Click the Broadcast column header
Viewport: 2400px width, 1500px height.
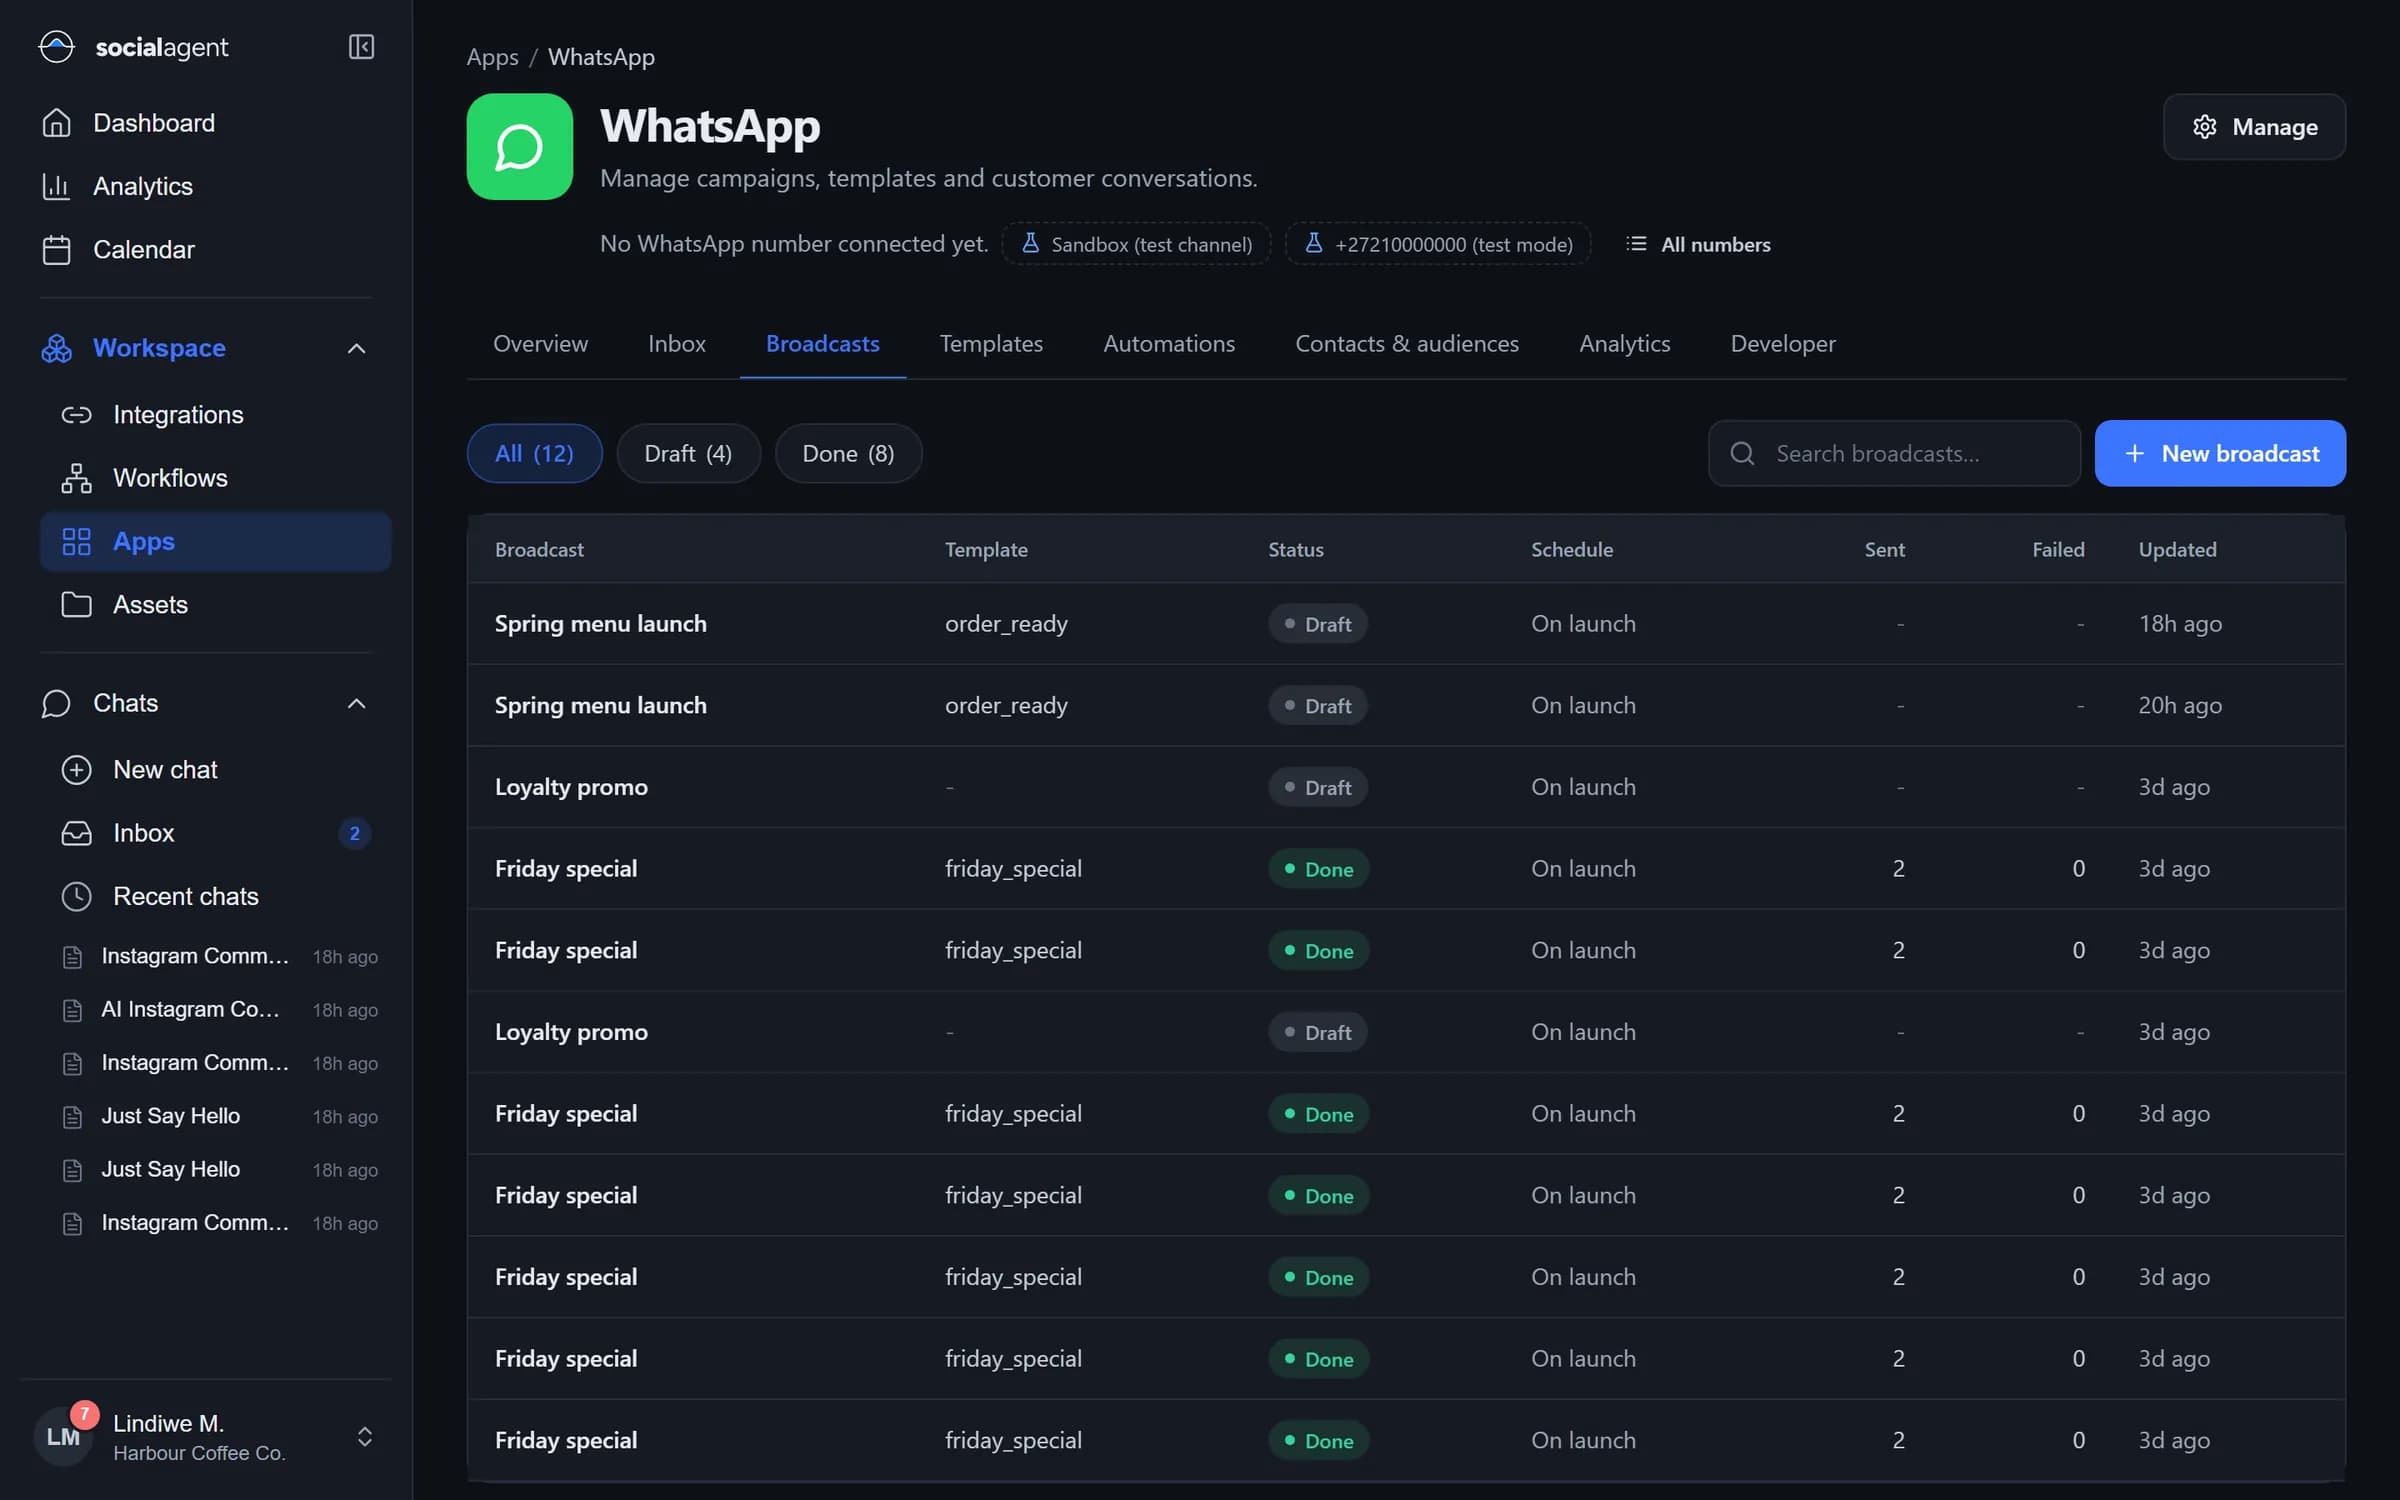[539, 549]
